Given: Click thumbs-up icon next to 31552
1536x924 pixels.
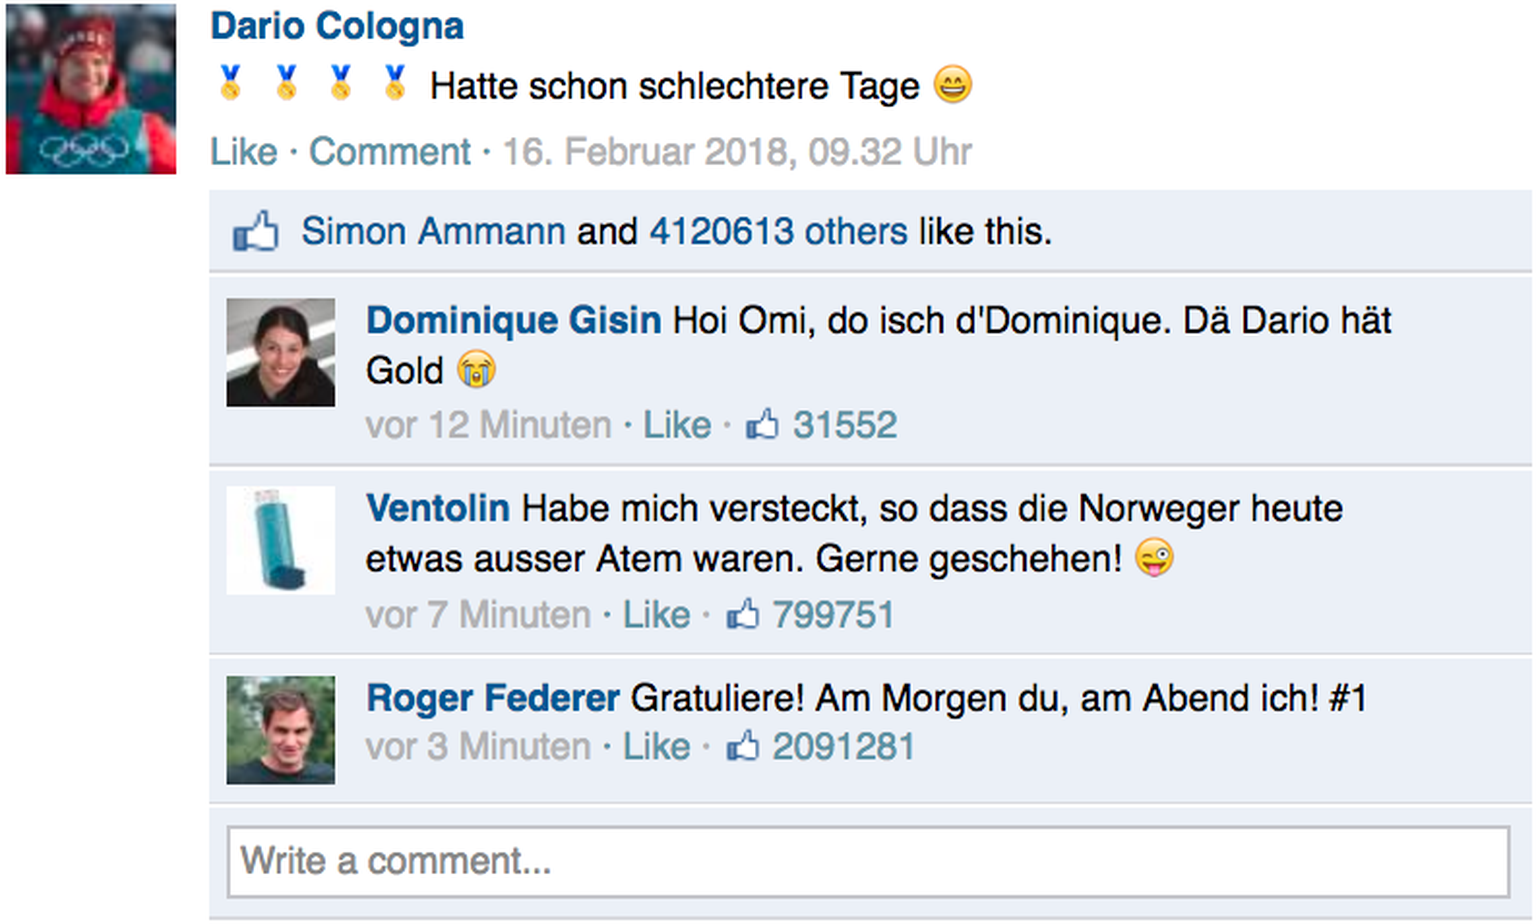Looking at the screenshot, I should (x=762, y=425).
